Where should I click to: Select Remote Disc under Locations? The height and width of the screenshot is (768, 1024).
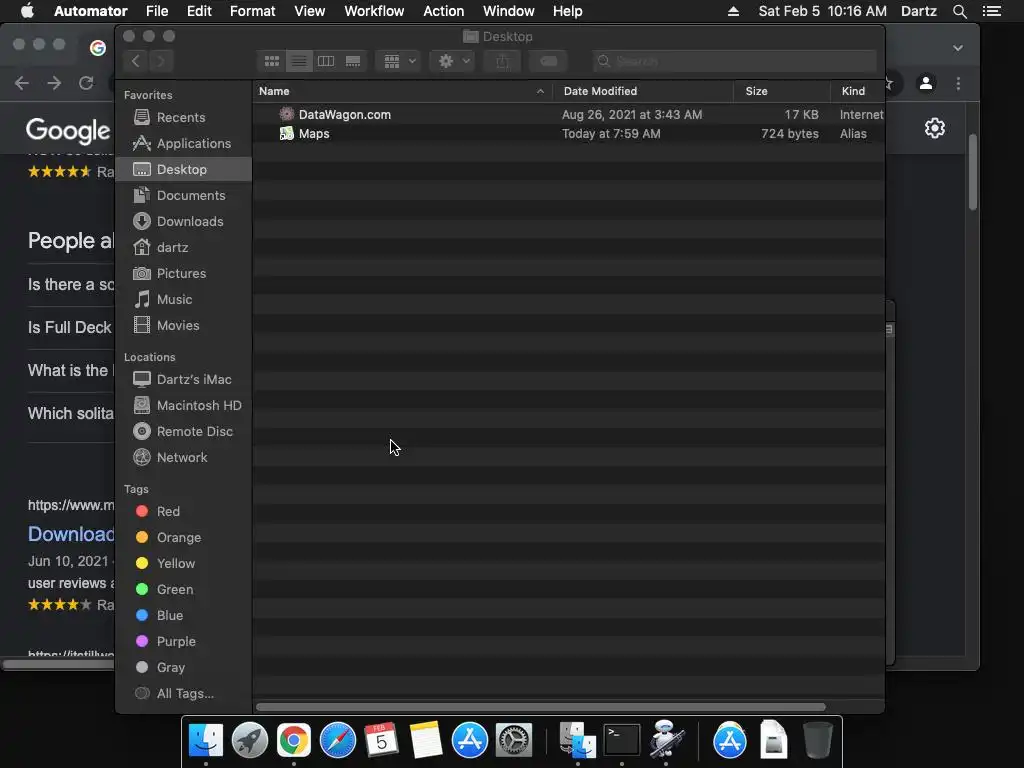pyautogui.click(x=183, y=432)
